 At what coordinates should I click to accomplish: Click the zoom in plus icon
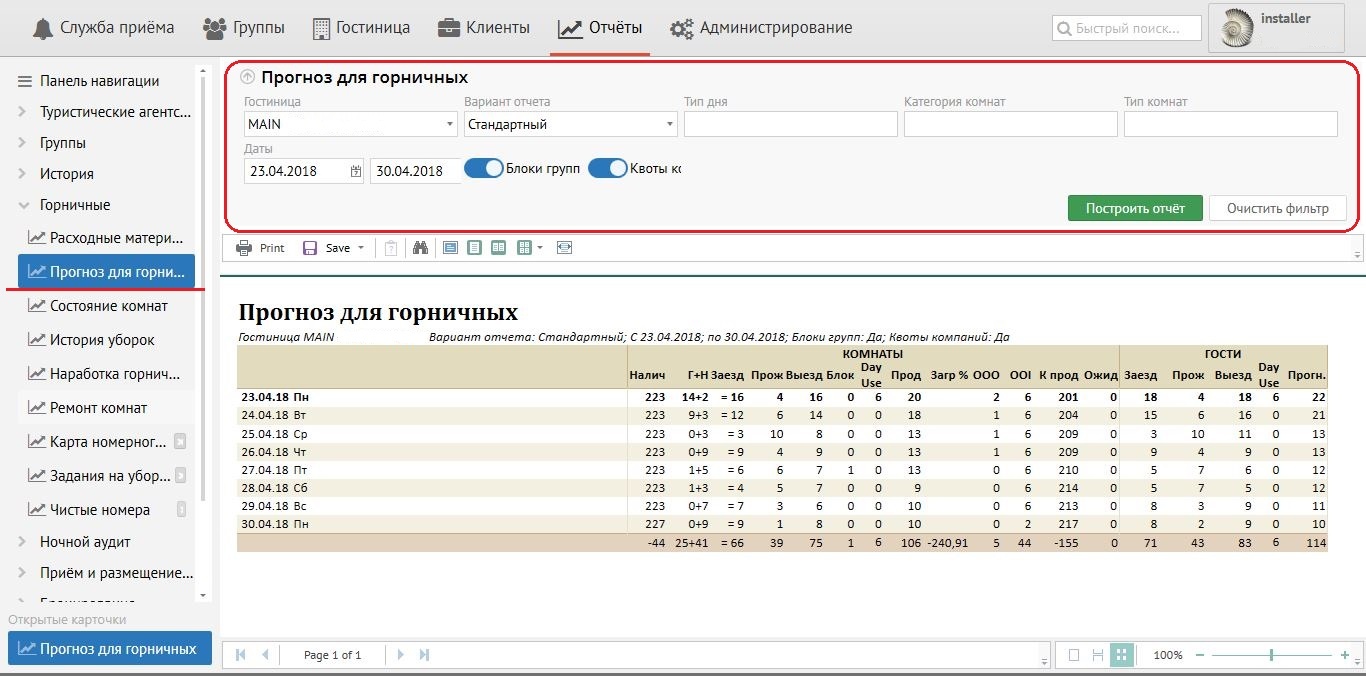[1344, 655]
